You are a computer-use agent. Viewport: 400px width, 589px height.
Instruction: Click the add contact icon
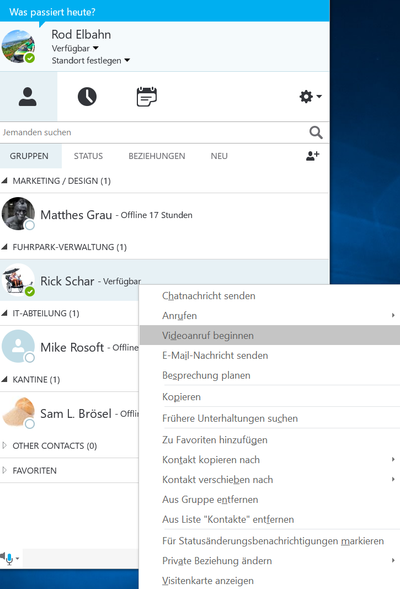[x=312, y=156]
